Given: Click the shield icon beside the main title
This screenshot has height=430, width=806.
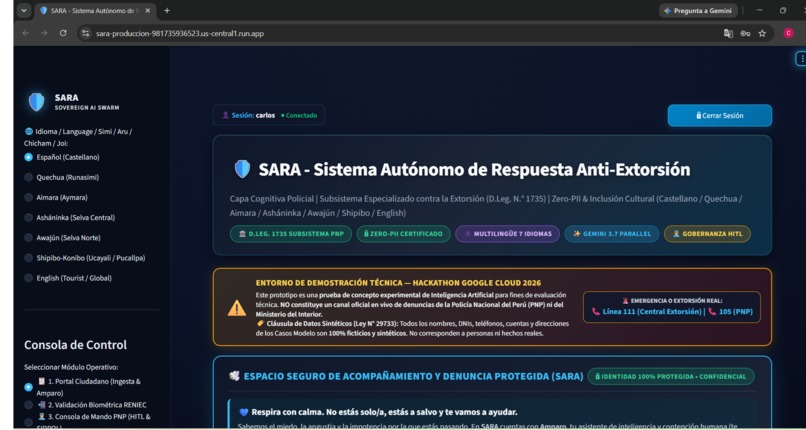Looking at the screenshot, I should (243, 169).
